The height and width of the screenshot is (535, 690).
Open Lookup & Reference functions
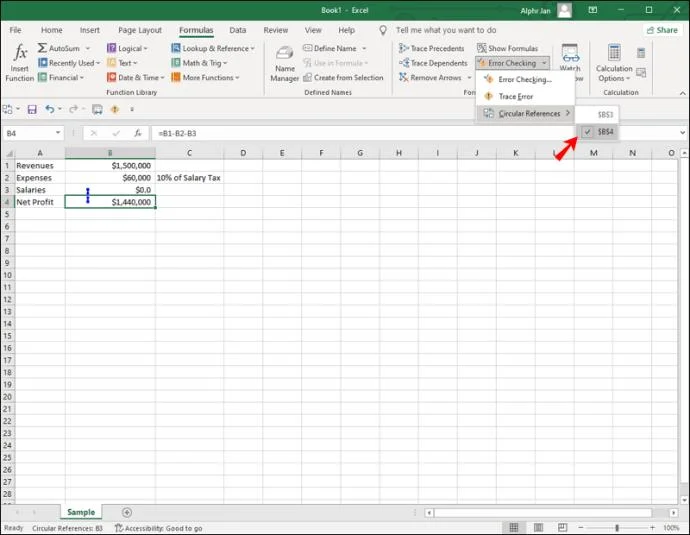click(x=213, y=48)
